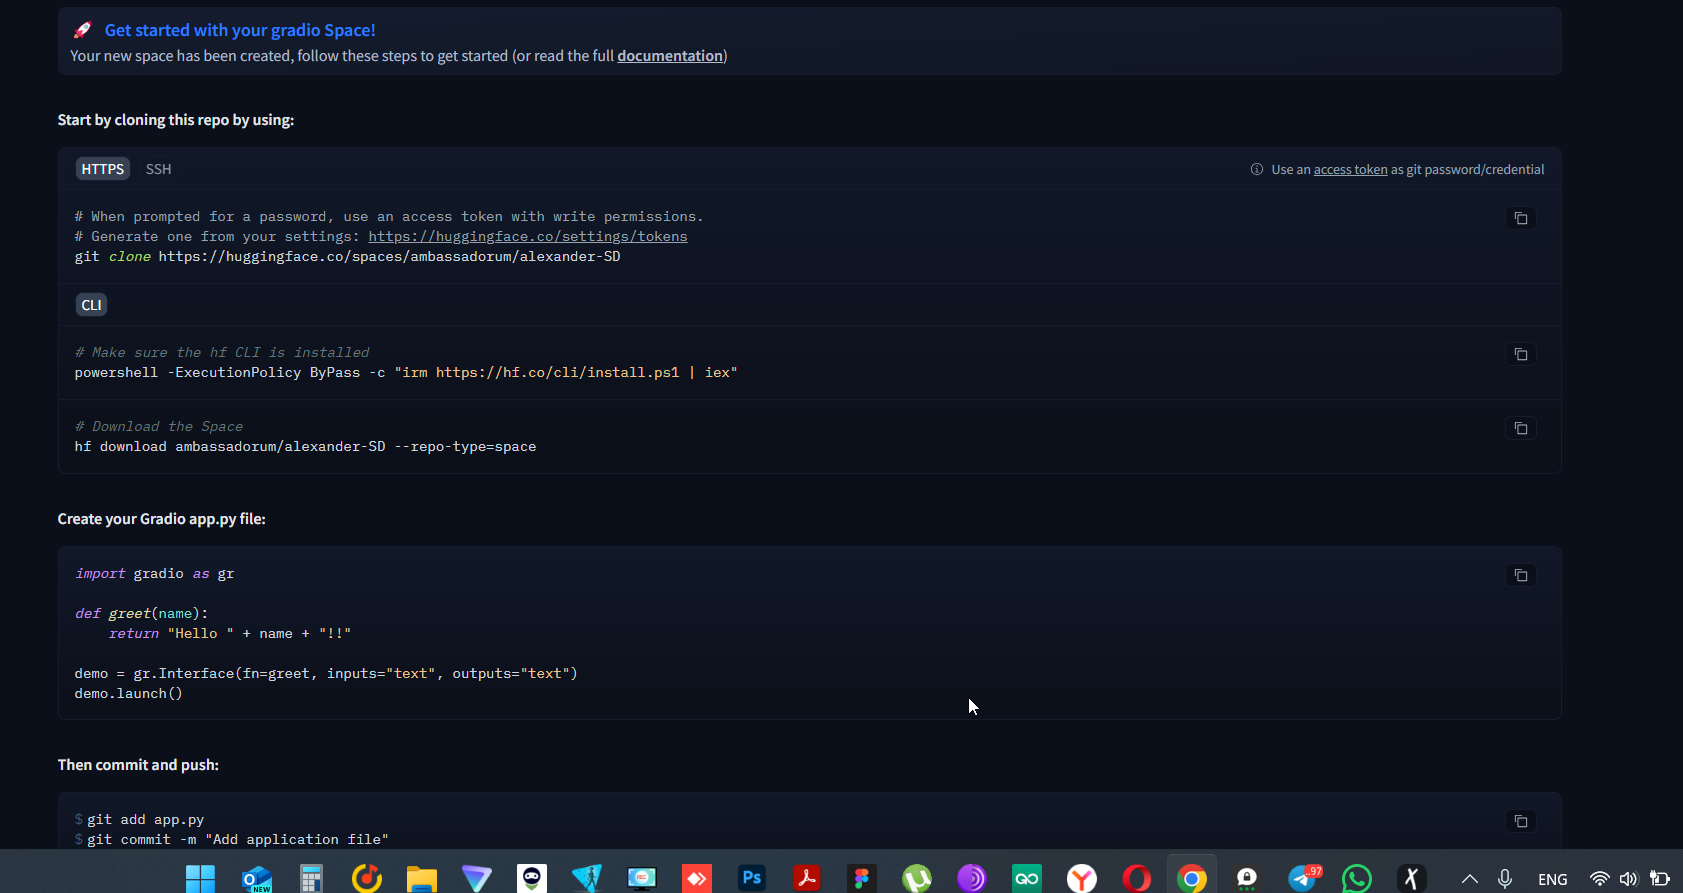Click the '# Download the Space' comment
The height and width of the screenshot is (893, 1683).
click(x=159, y=427)
